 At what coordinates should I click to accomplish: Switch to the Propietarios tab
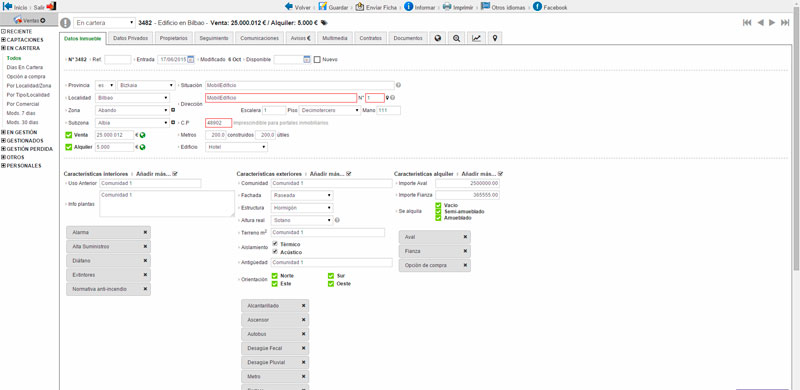(x=173, y=38)
